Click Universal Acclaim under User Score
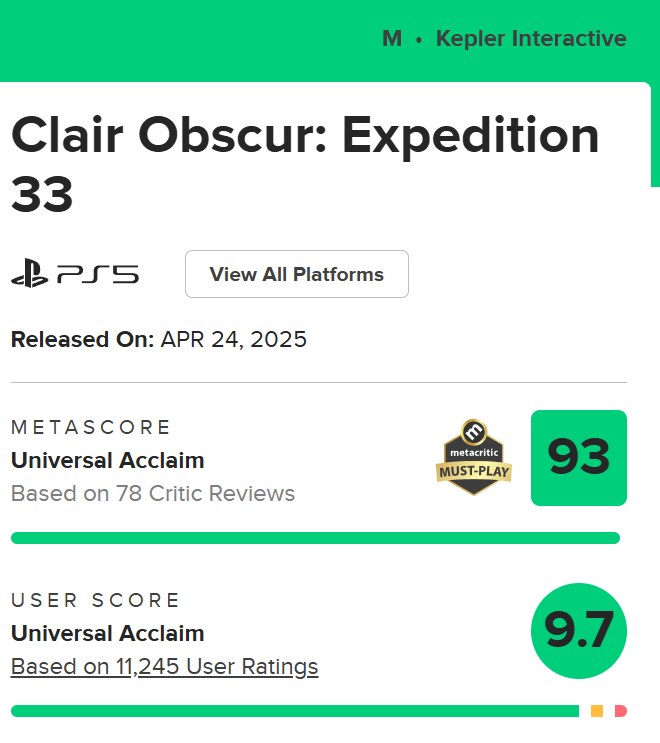This screenshot has height=743, width=660. pyautogui.click(x=107, y=633)
